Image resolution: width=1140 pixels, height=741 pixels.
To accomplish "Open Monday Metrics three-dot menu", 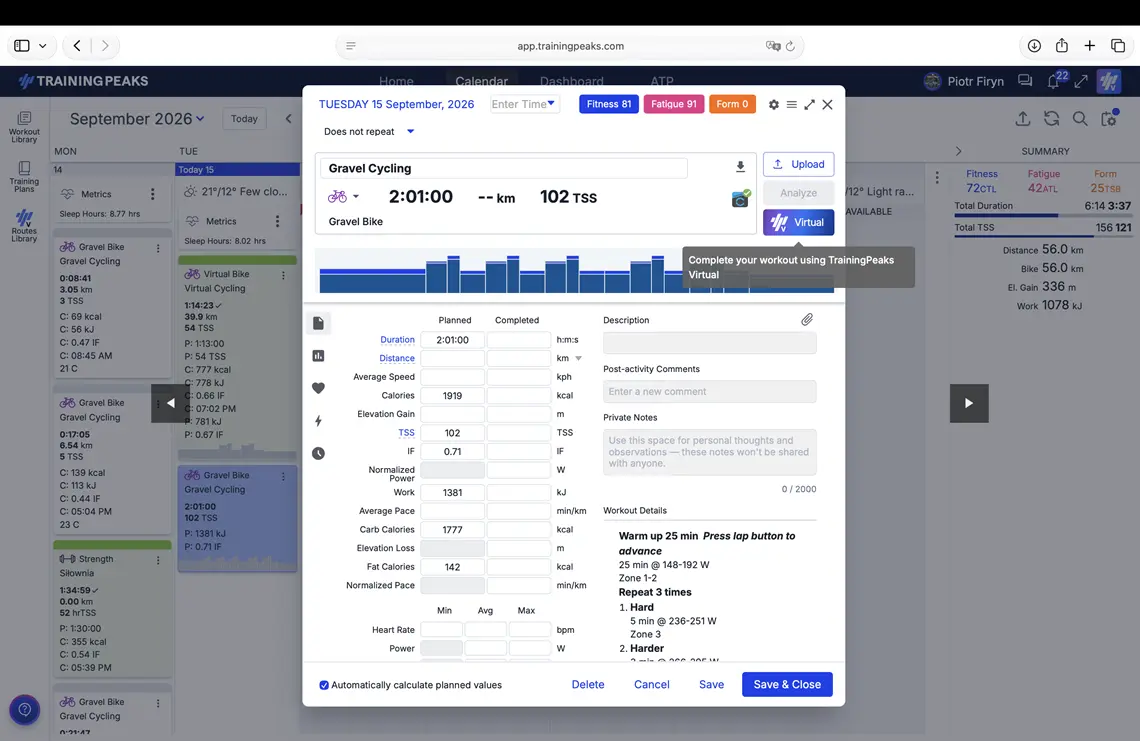I will (153, 194).
